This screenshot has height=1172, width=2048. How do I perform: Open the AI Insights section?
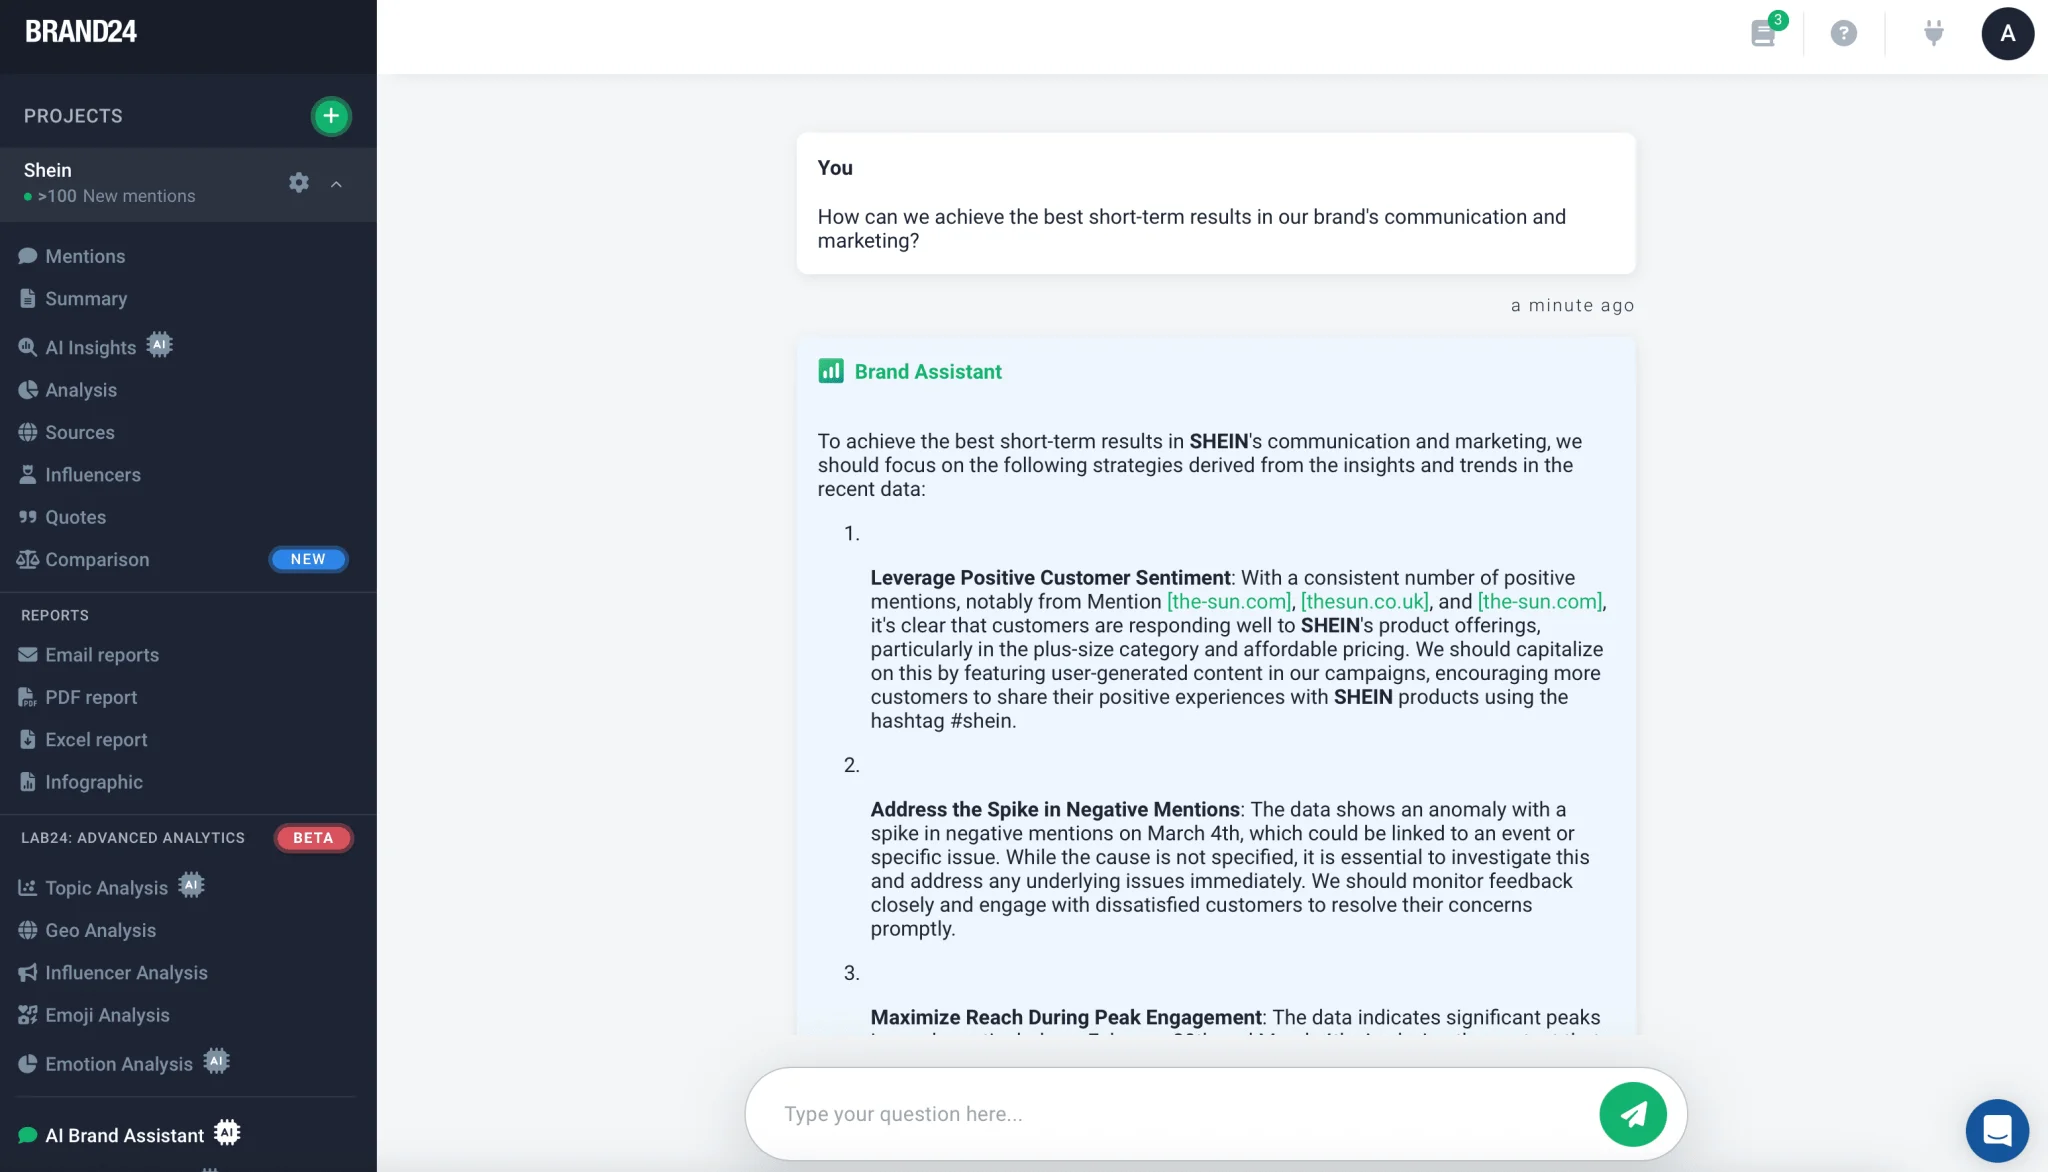point(90,348)
